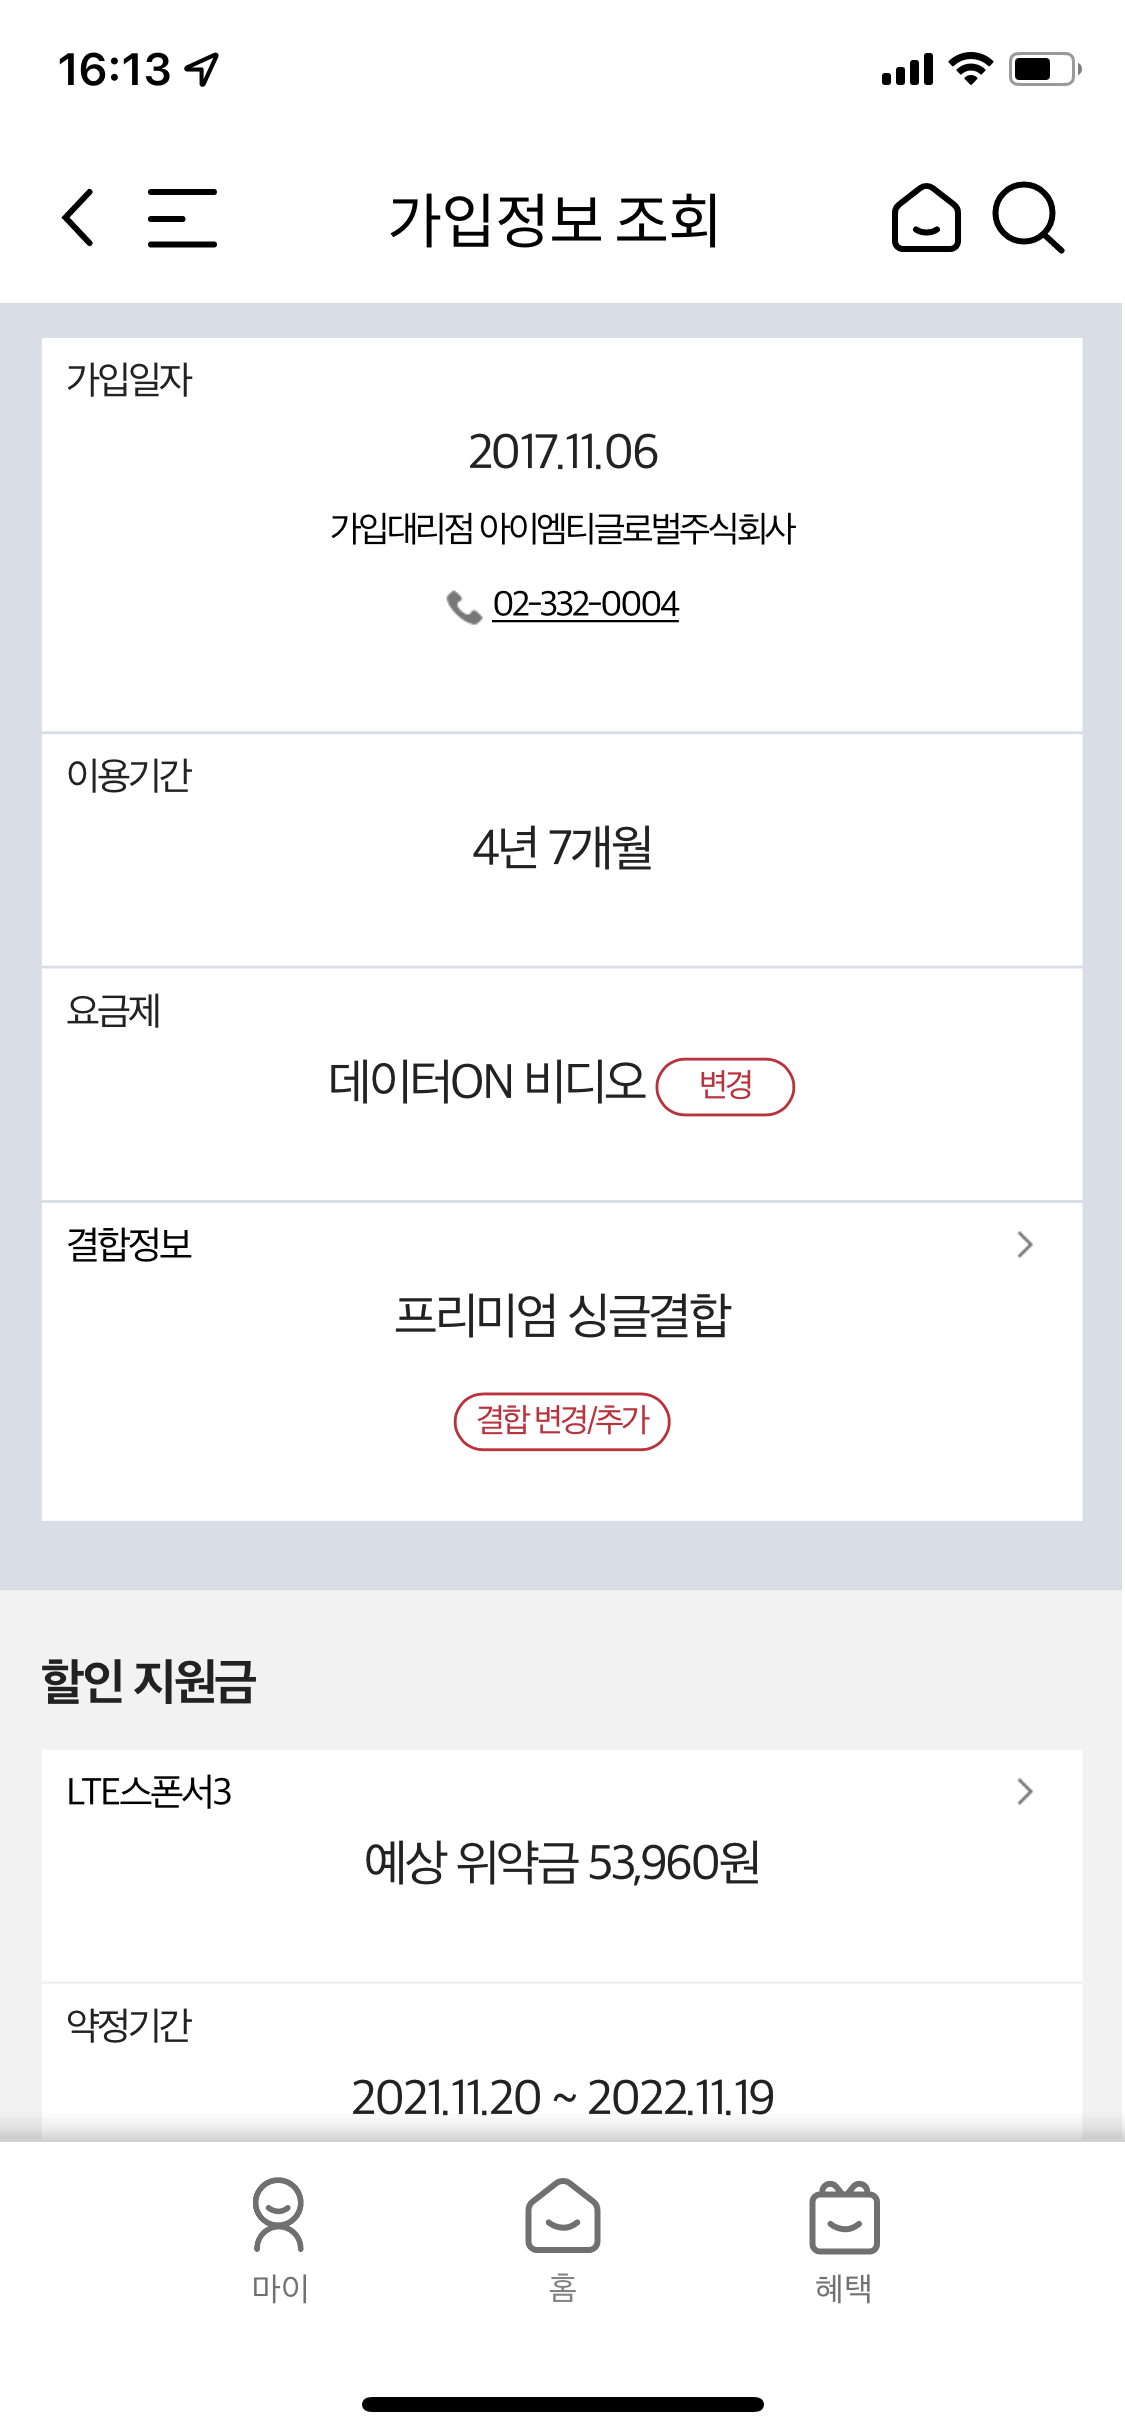Tap the 홈 icon in bottom bar

562,2215
